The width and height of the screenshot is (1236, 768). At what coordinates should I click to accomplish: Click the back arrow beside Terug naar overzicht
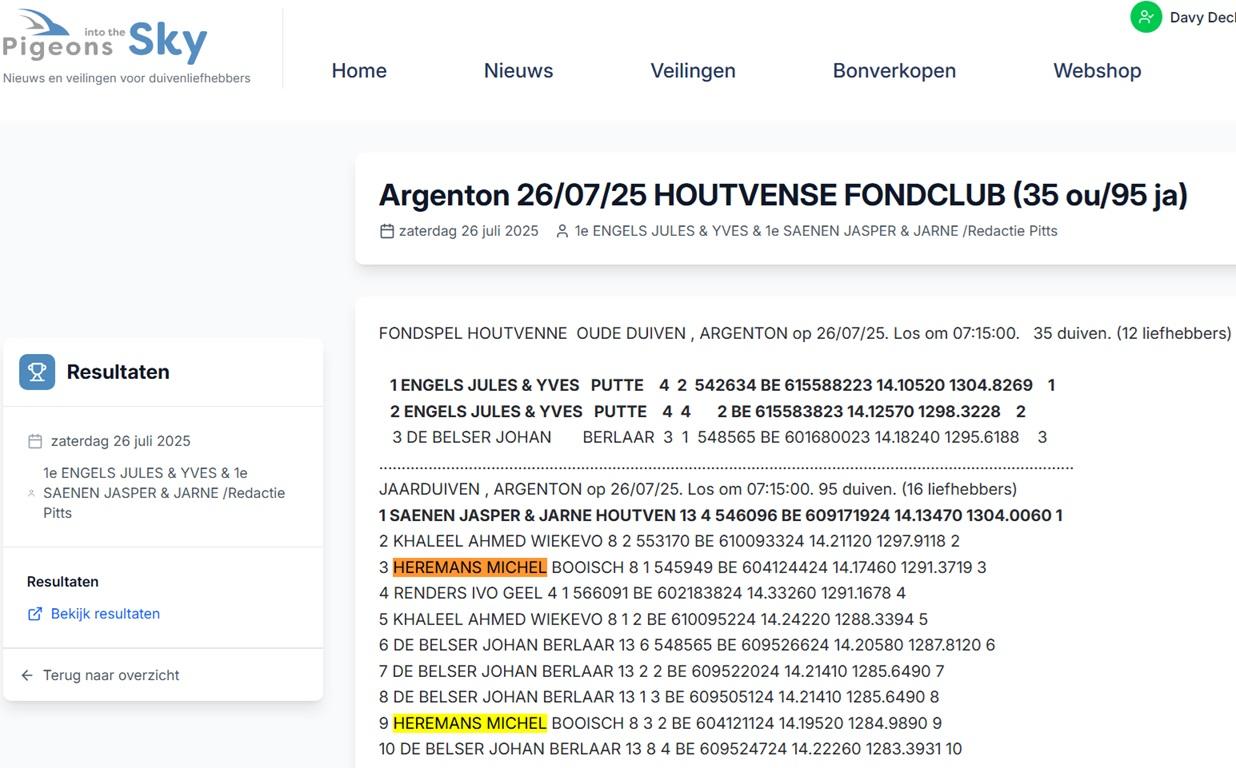pos(25,674)
